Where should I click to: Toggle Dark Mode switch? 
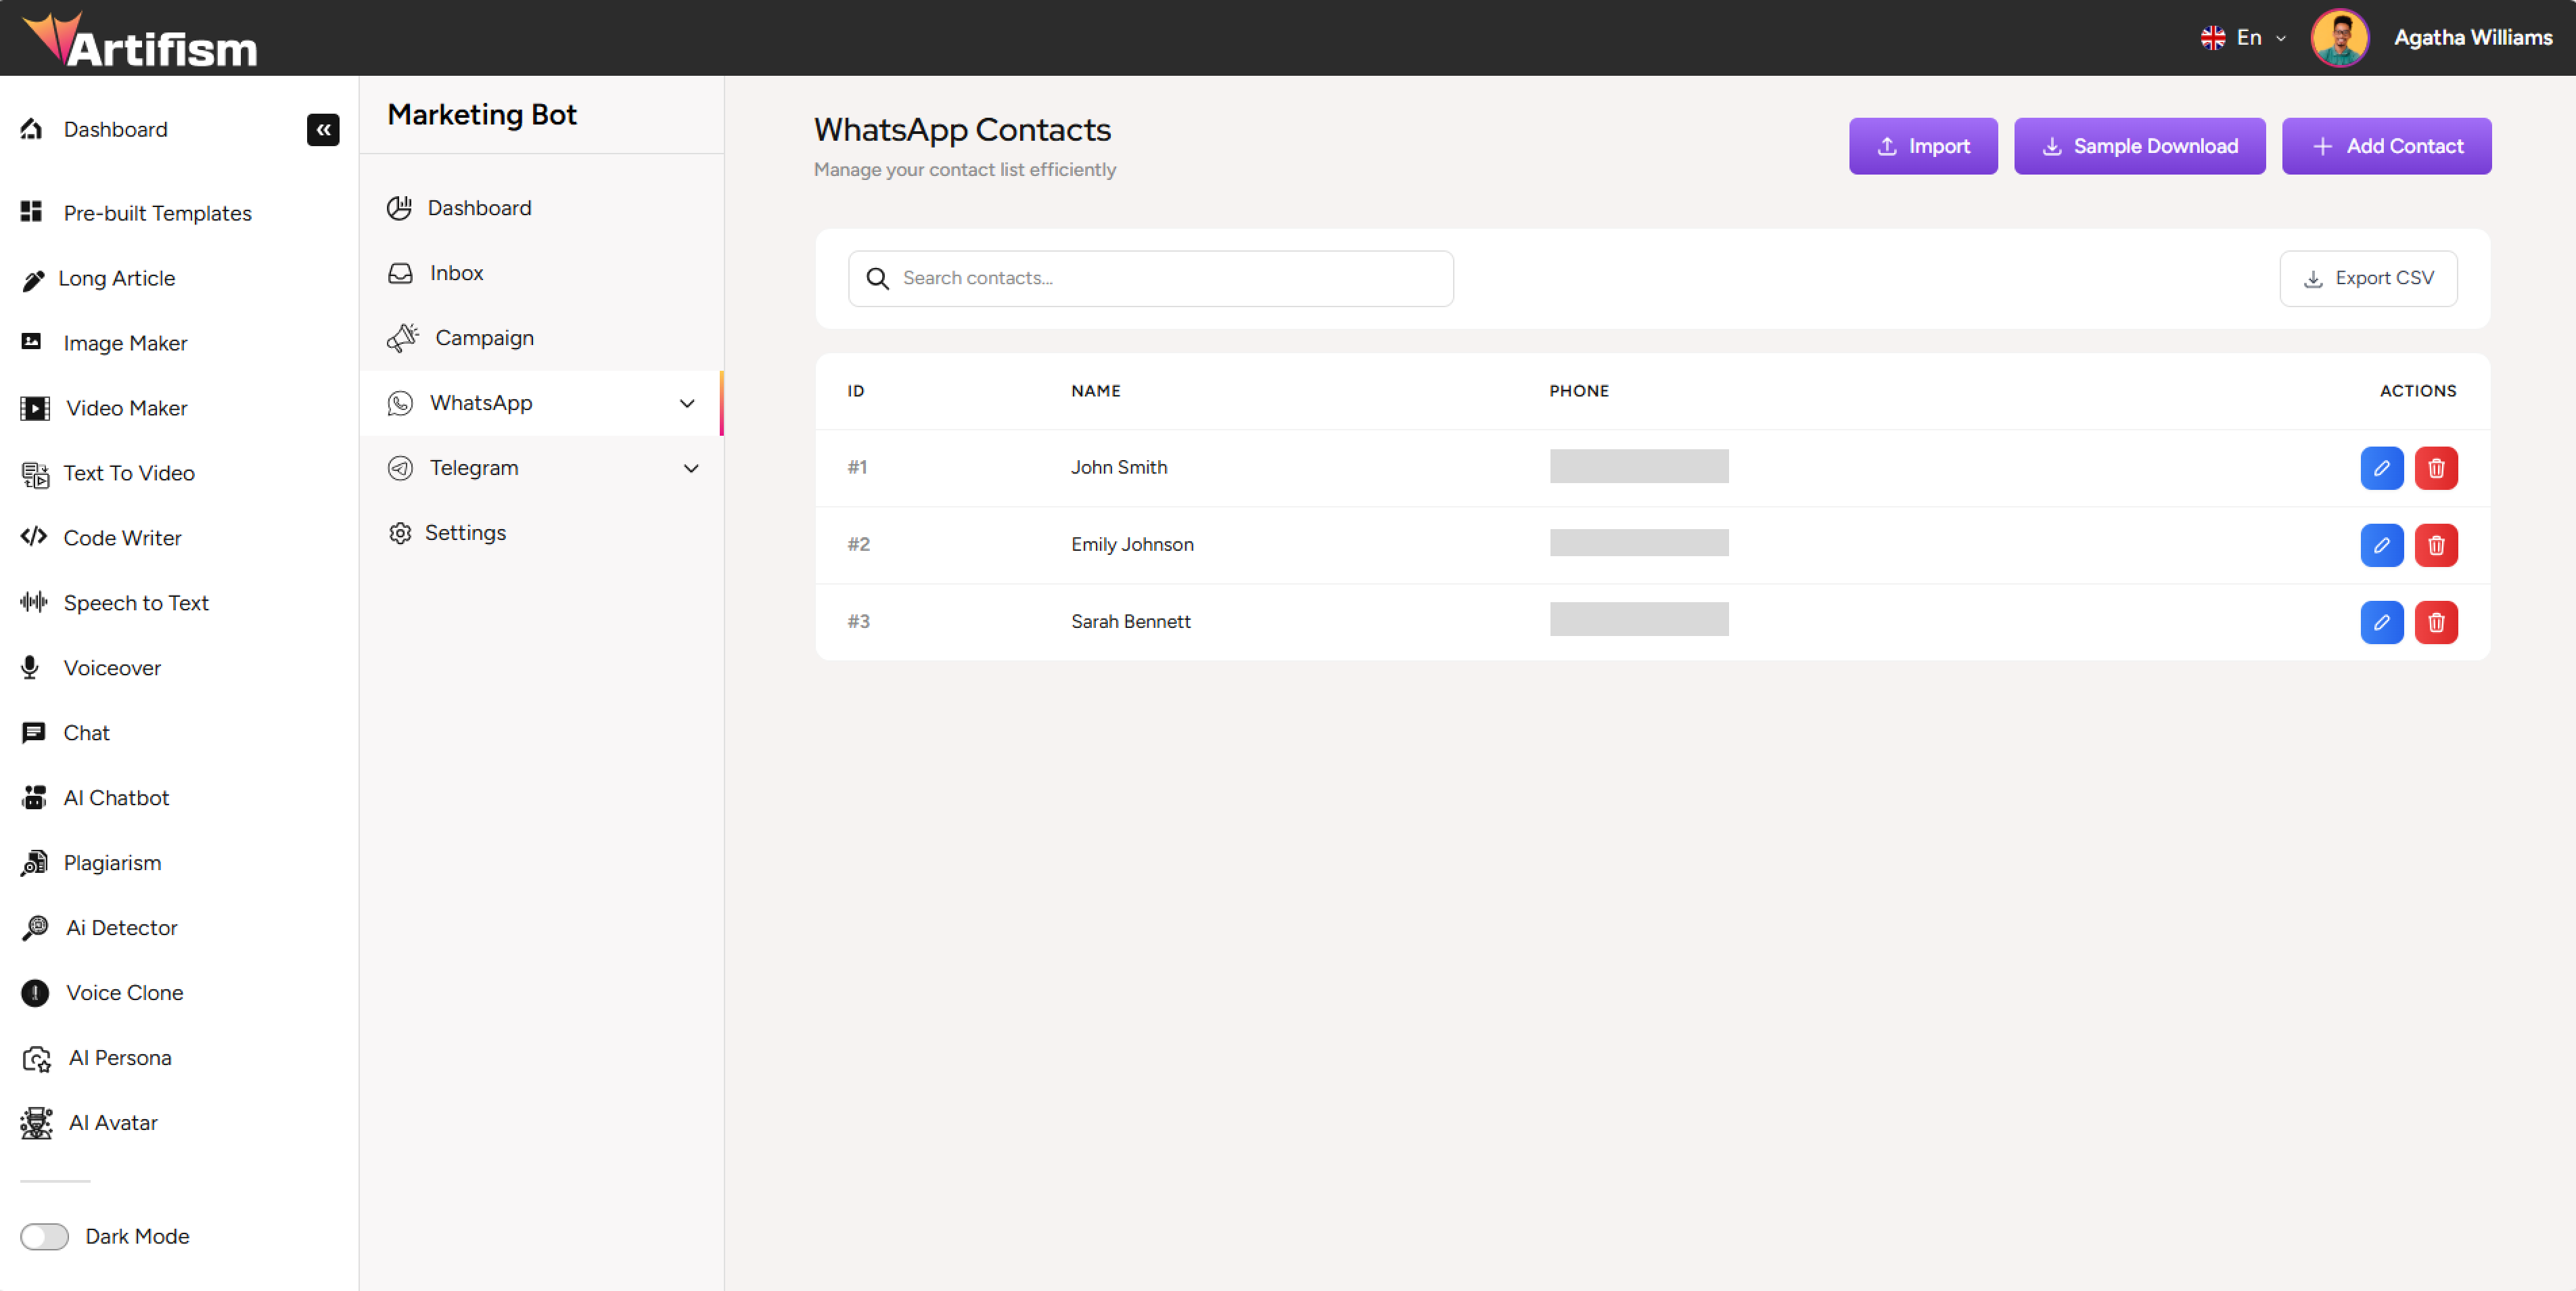[45, 1236]
